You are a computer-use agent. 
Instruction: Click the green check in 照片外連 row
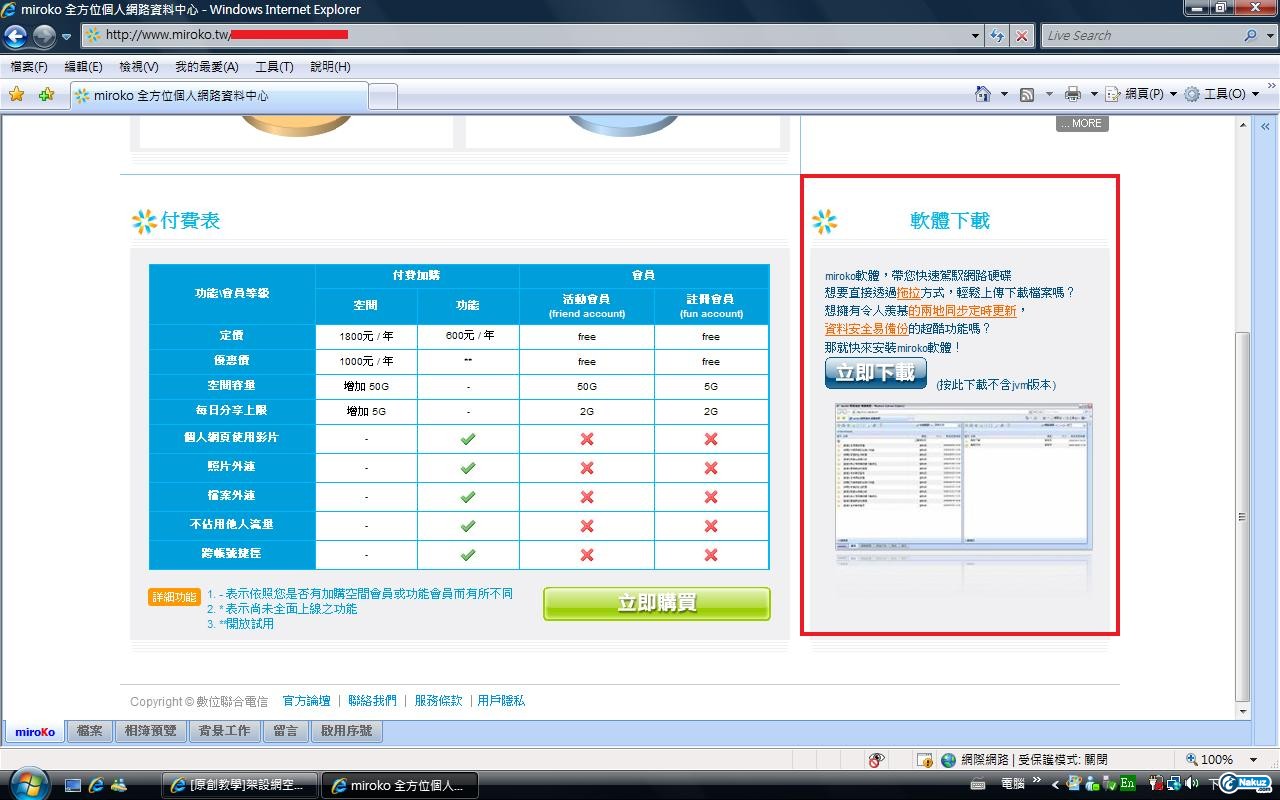click(467, 467)
